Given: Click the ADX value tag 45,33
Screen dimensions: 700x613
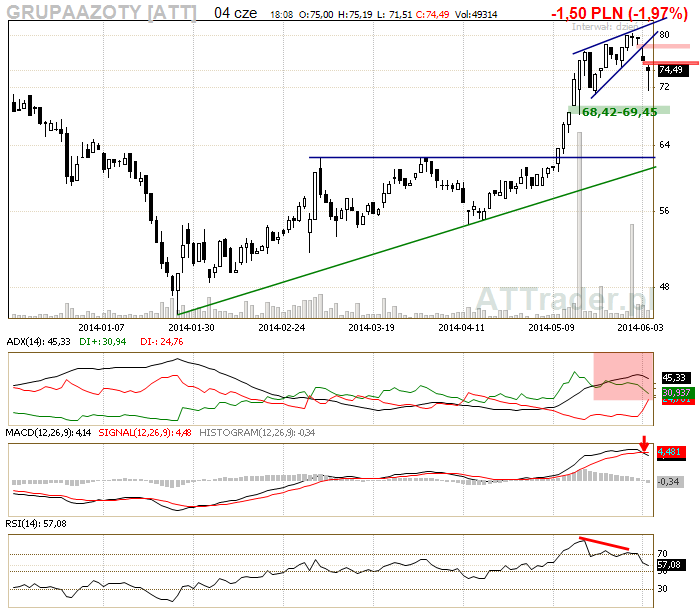Looking at the screenshot, I should 675,378.
